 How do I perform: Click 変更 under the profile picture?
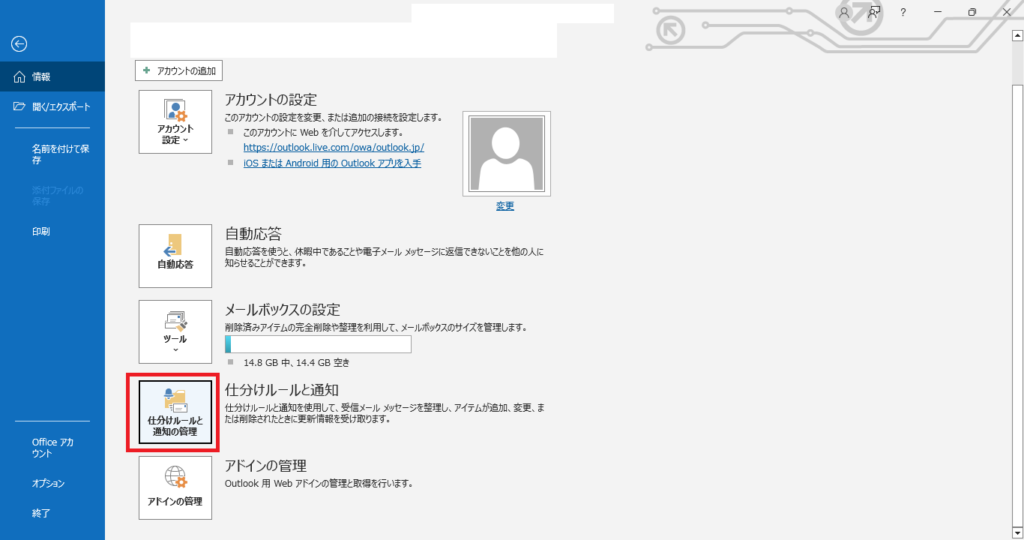click(504, 206)
